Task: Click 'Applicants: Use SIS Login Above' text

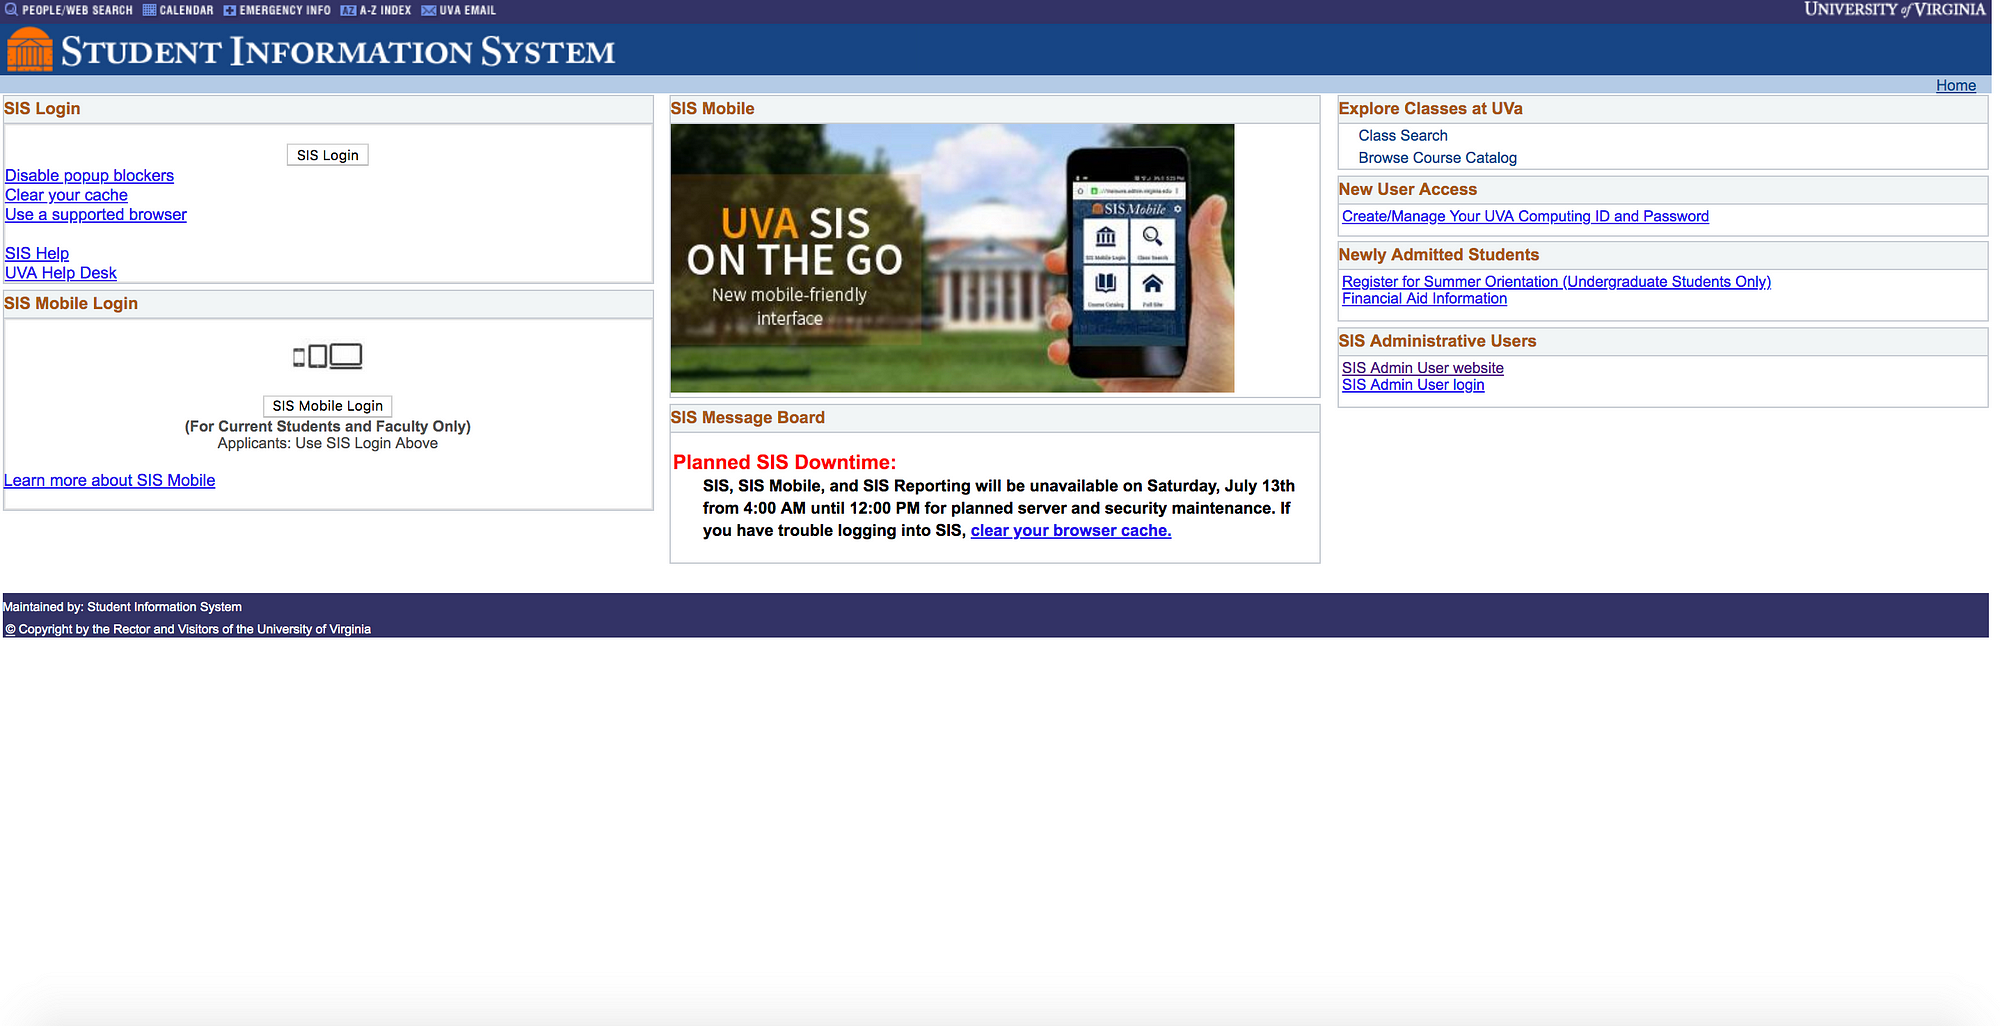Action: pyautogui.click(x=327, y=444)
